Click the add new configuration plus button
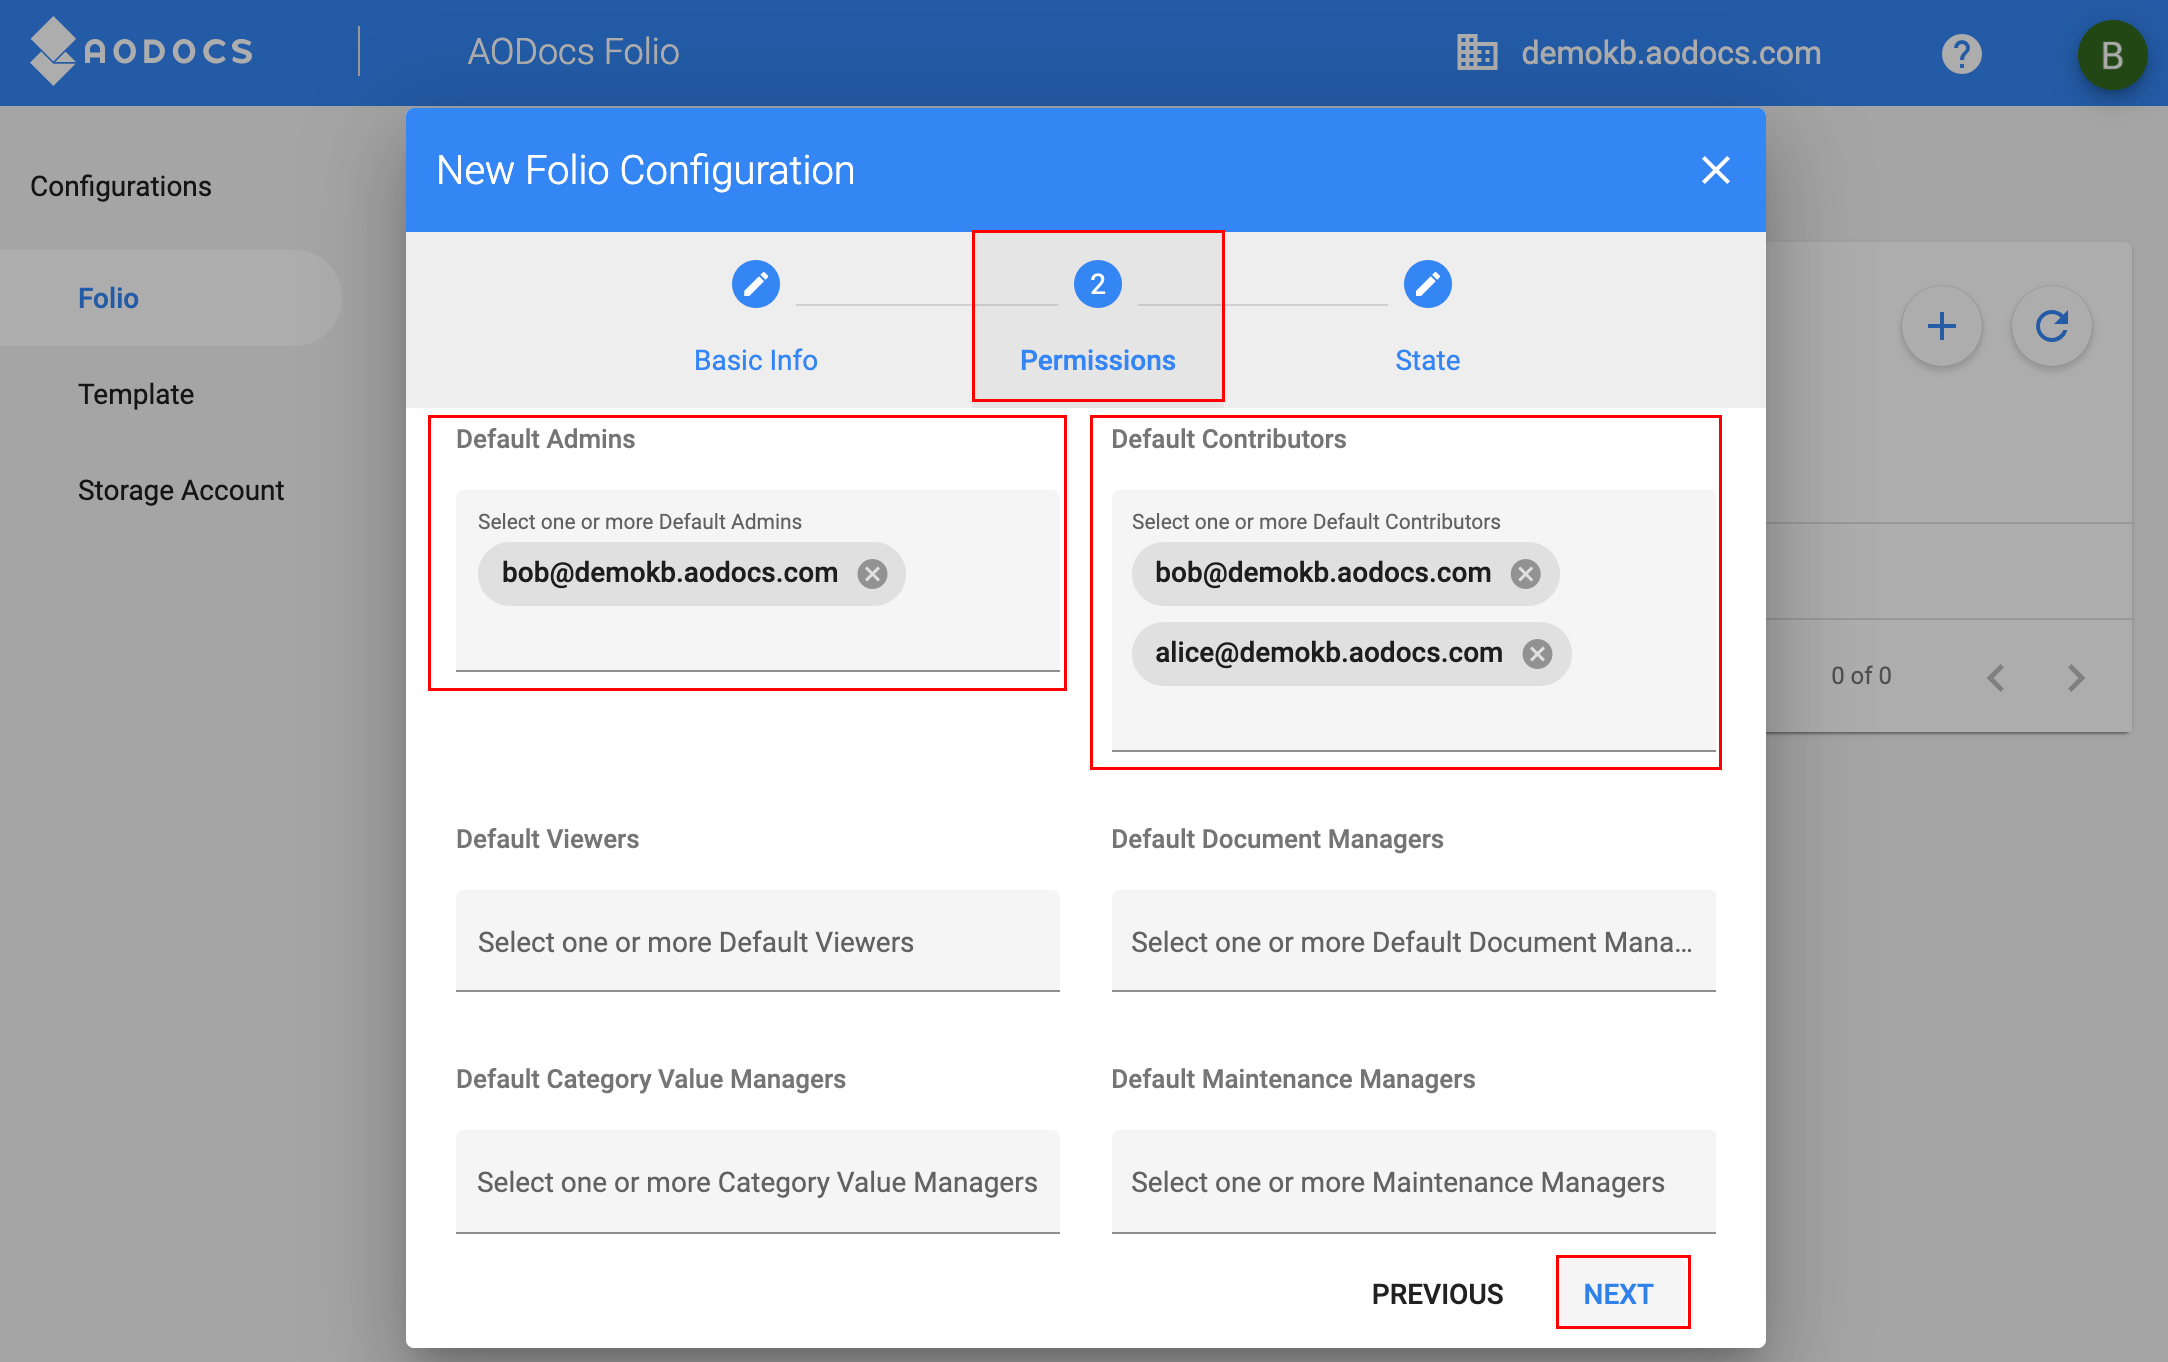 pyautogui.click(x=1941, y=326)
